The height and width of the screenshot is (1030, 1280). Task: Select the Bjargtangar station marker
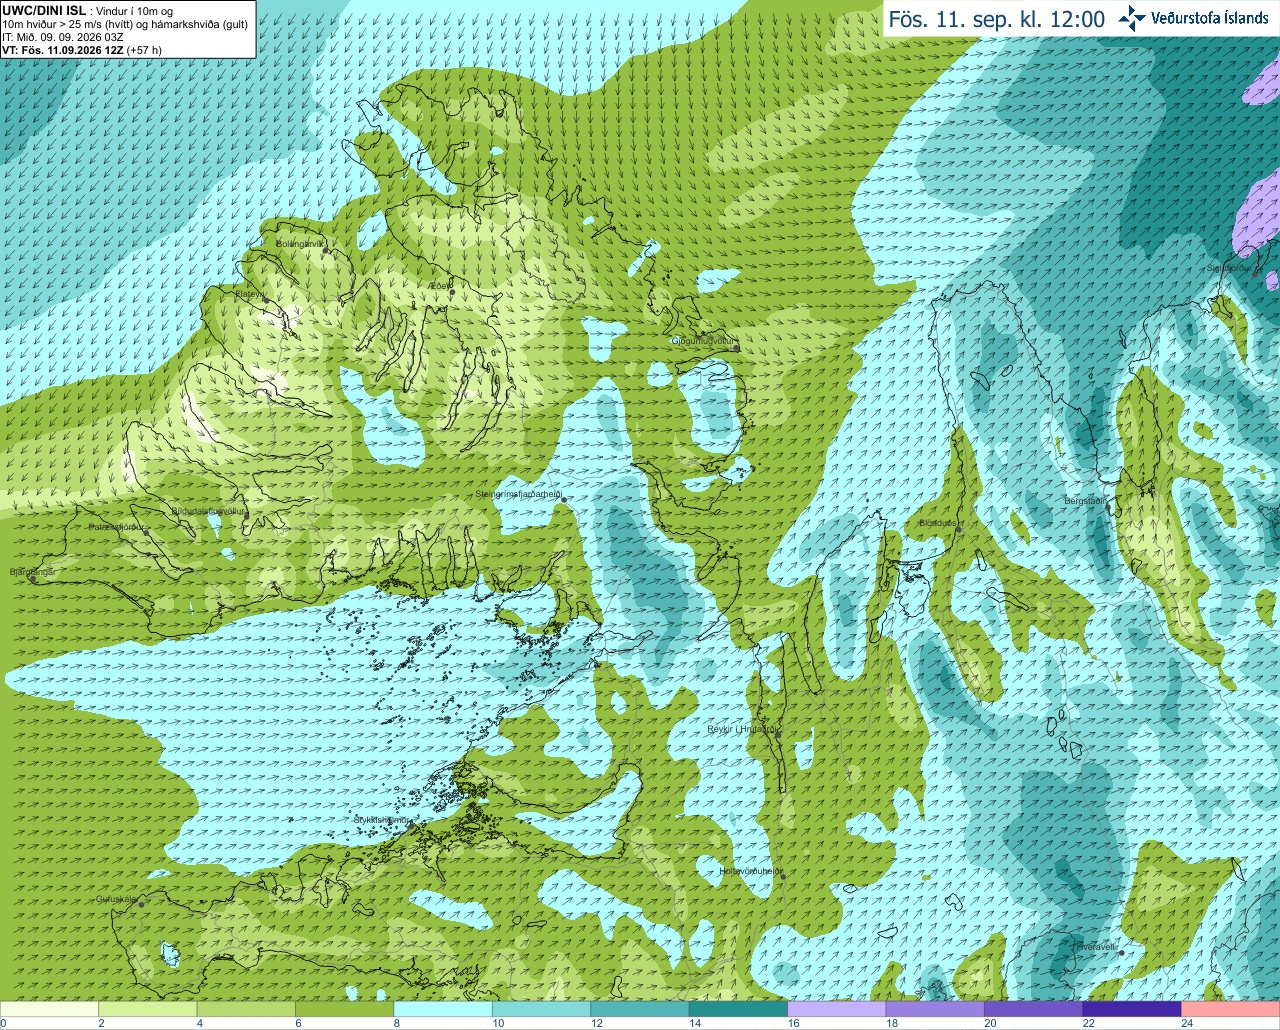(x=33, y=578)
